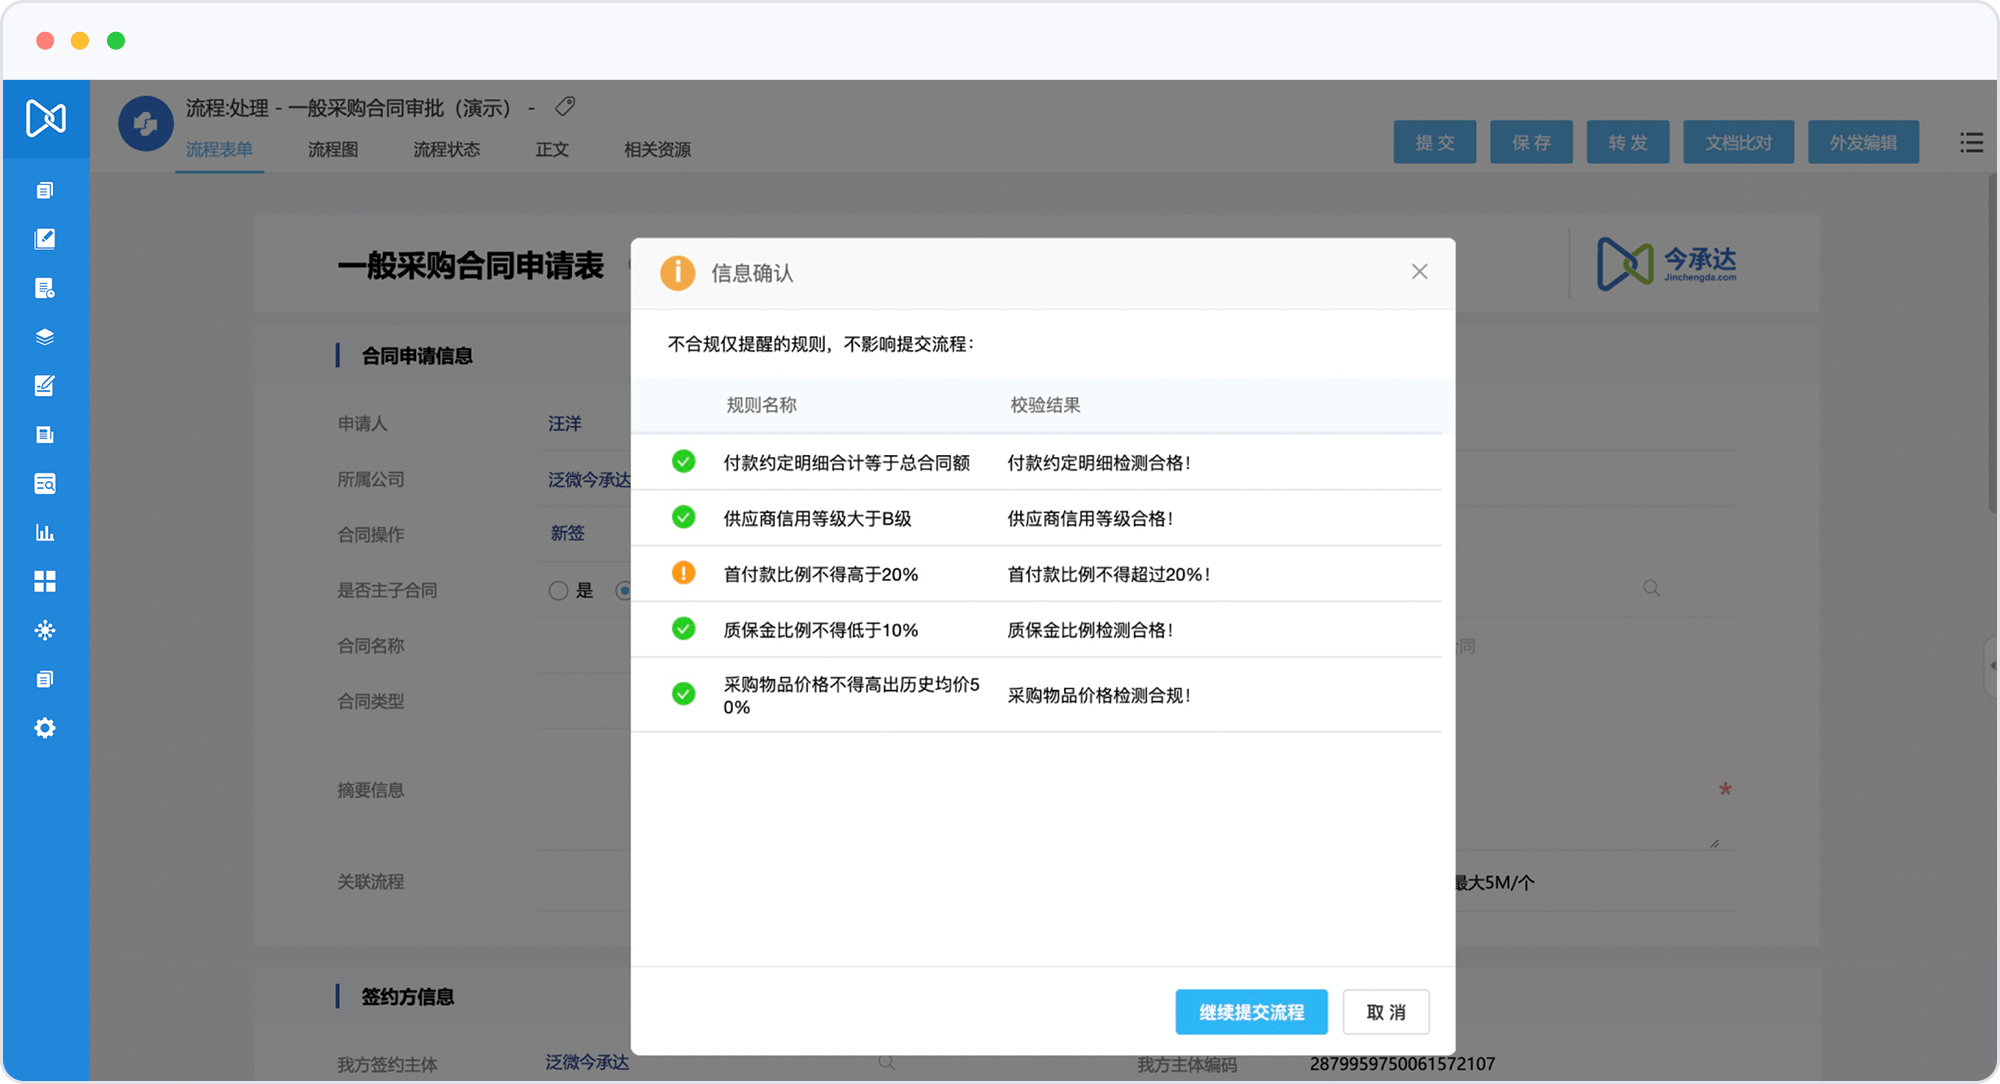
Task: Click the bar chart report sidebar icon
Action: click(45, 532)
